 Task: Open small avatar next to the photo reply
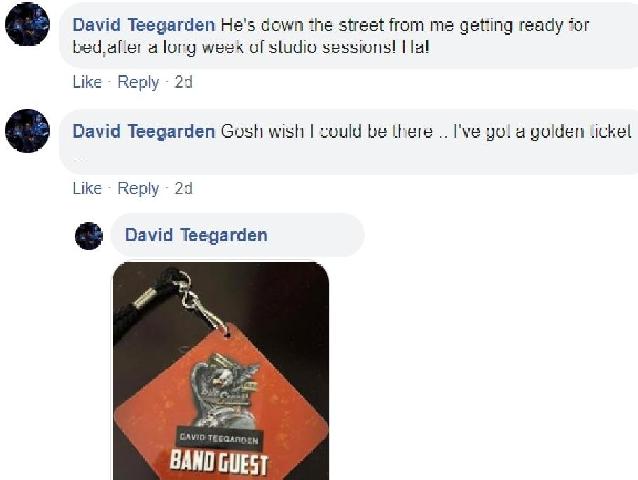pyautogui.click(x=89, y=236)
